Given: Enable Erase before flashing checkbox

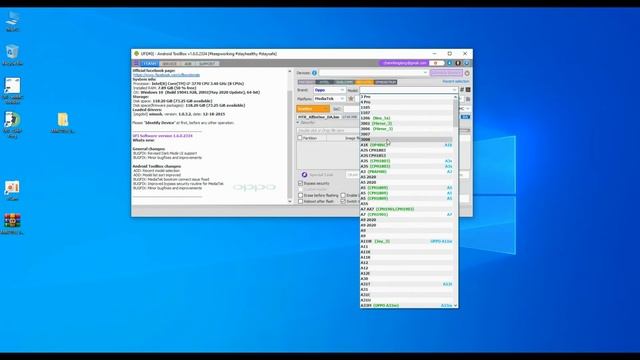Looking at the screenshot, I should [300, 196].
